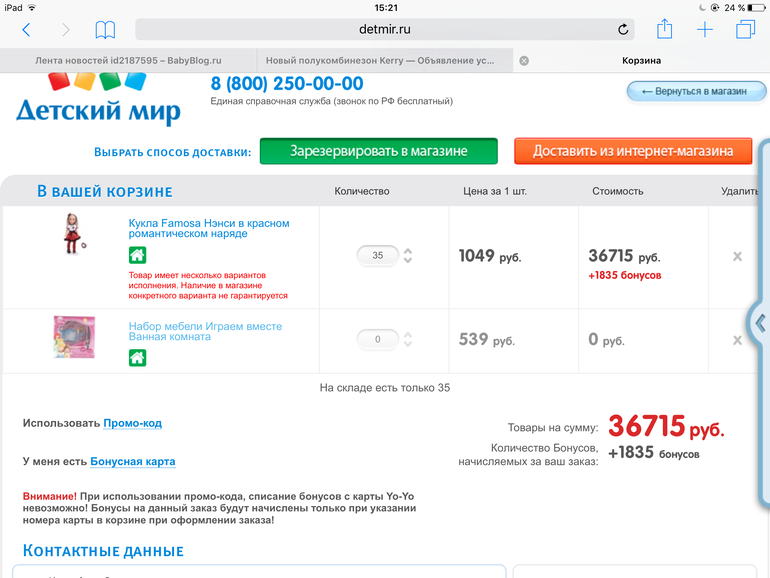Image resolution: width=770 pixels, height=578 pixels.
Task: Click green home icon under Famosa doll
Action: pyautogui.click(x=137, y=255)
